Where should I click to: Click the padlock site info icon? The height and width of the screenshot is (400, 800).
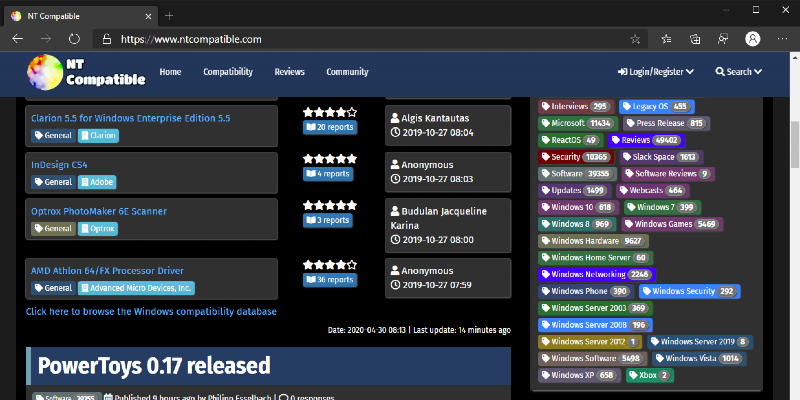click(x=107, y=39)
